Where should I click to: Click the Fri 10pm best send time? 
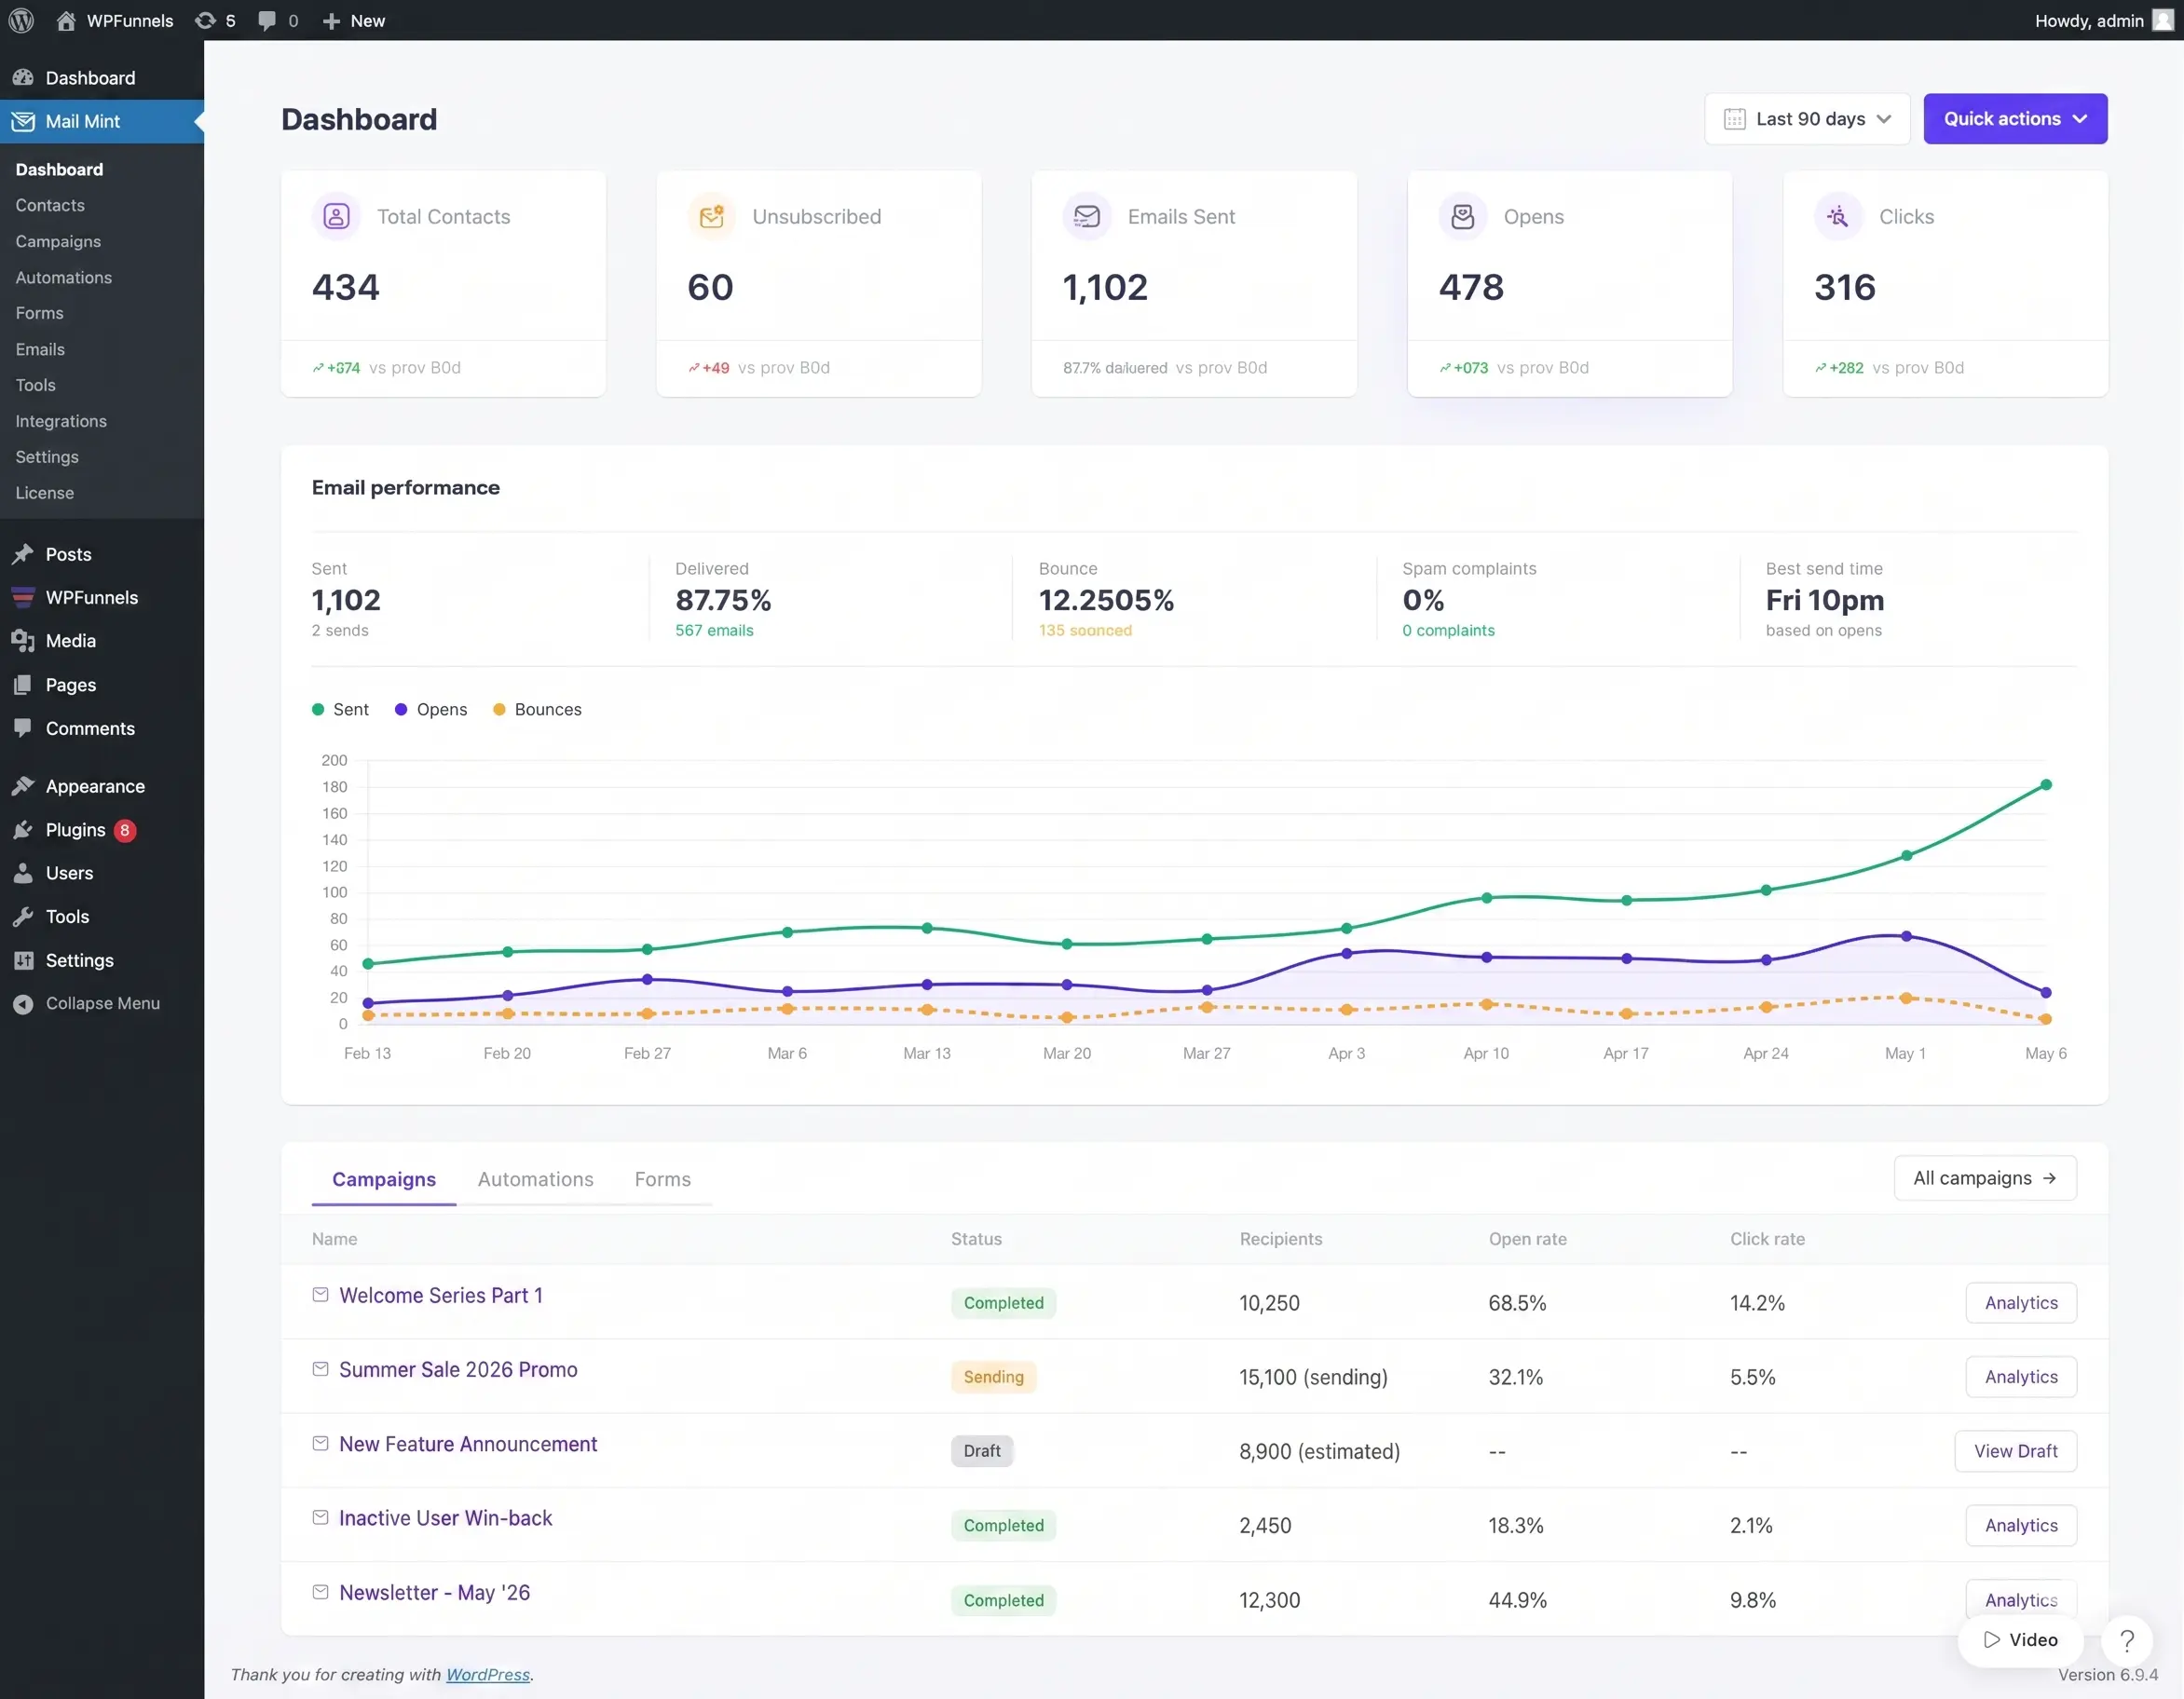coord(1825,600)
